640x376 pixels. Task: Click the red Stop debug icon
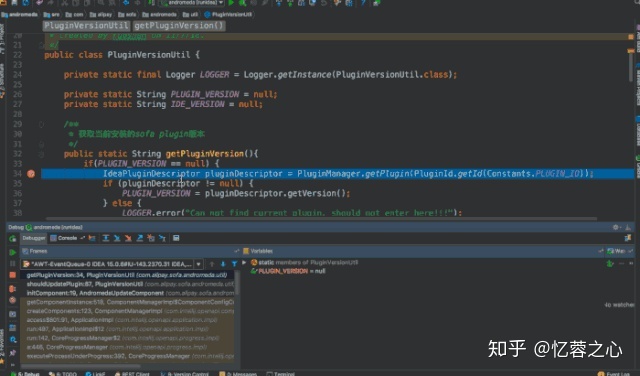tap(13, 275)
